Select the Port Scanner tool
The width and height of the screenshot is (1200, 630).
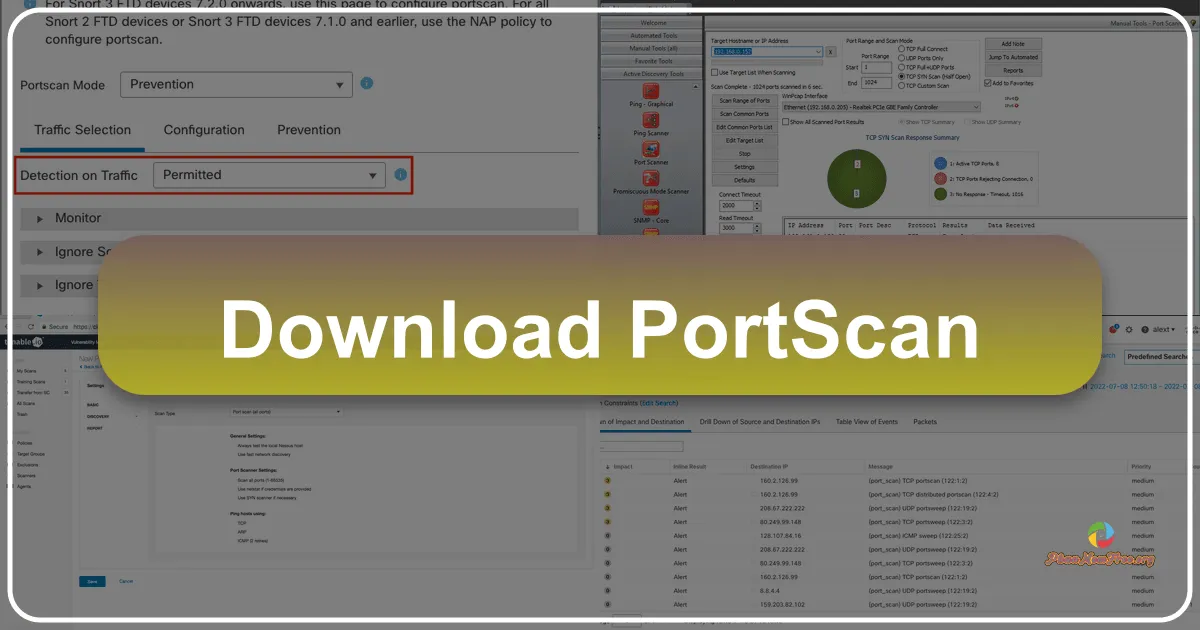click(x=649, y=151)
